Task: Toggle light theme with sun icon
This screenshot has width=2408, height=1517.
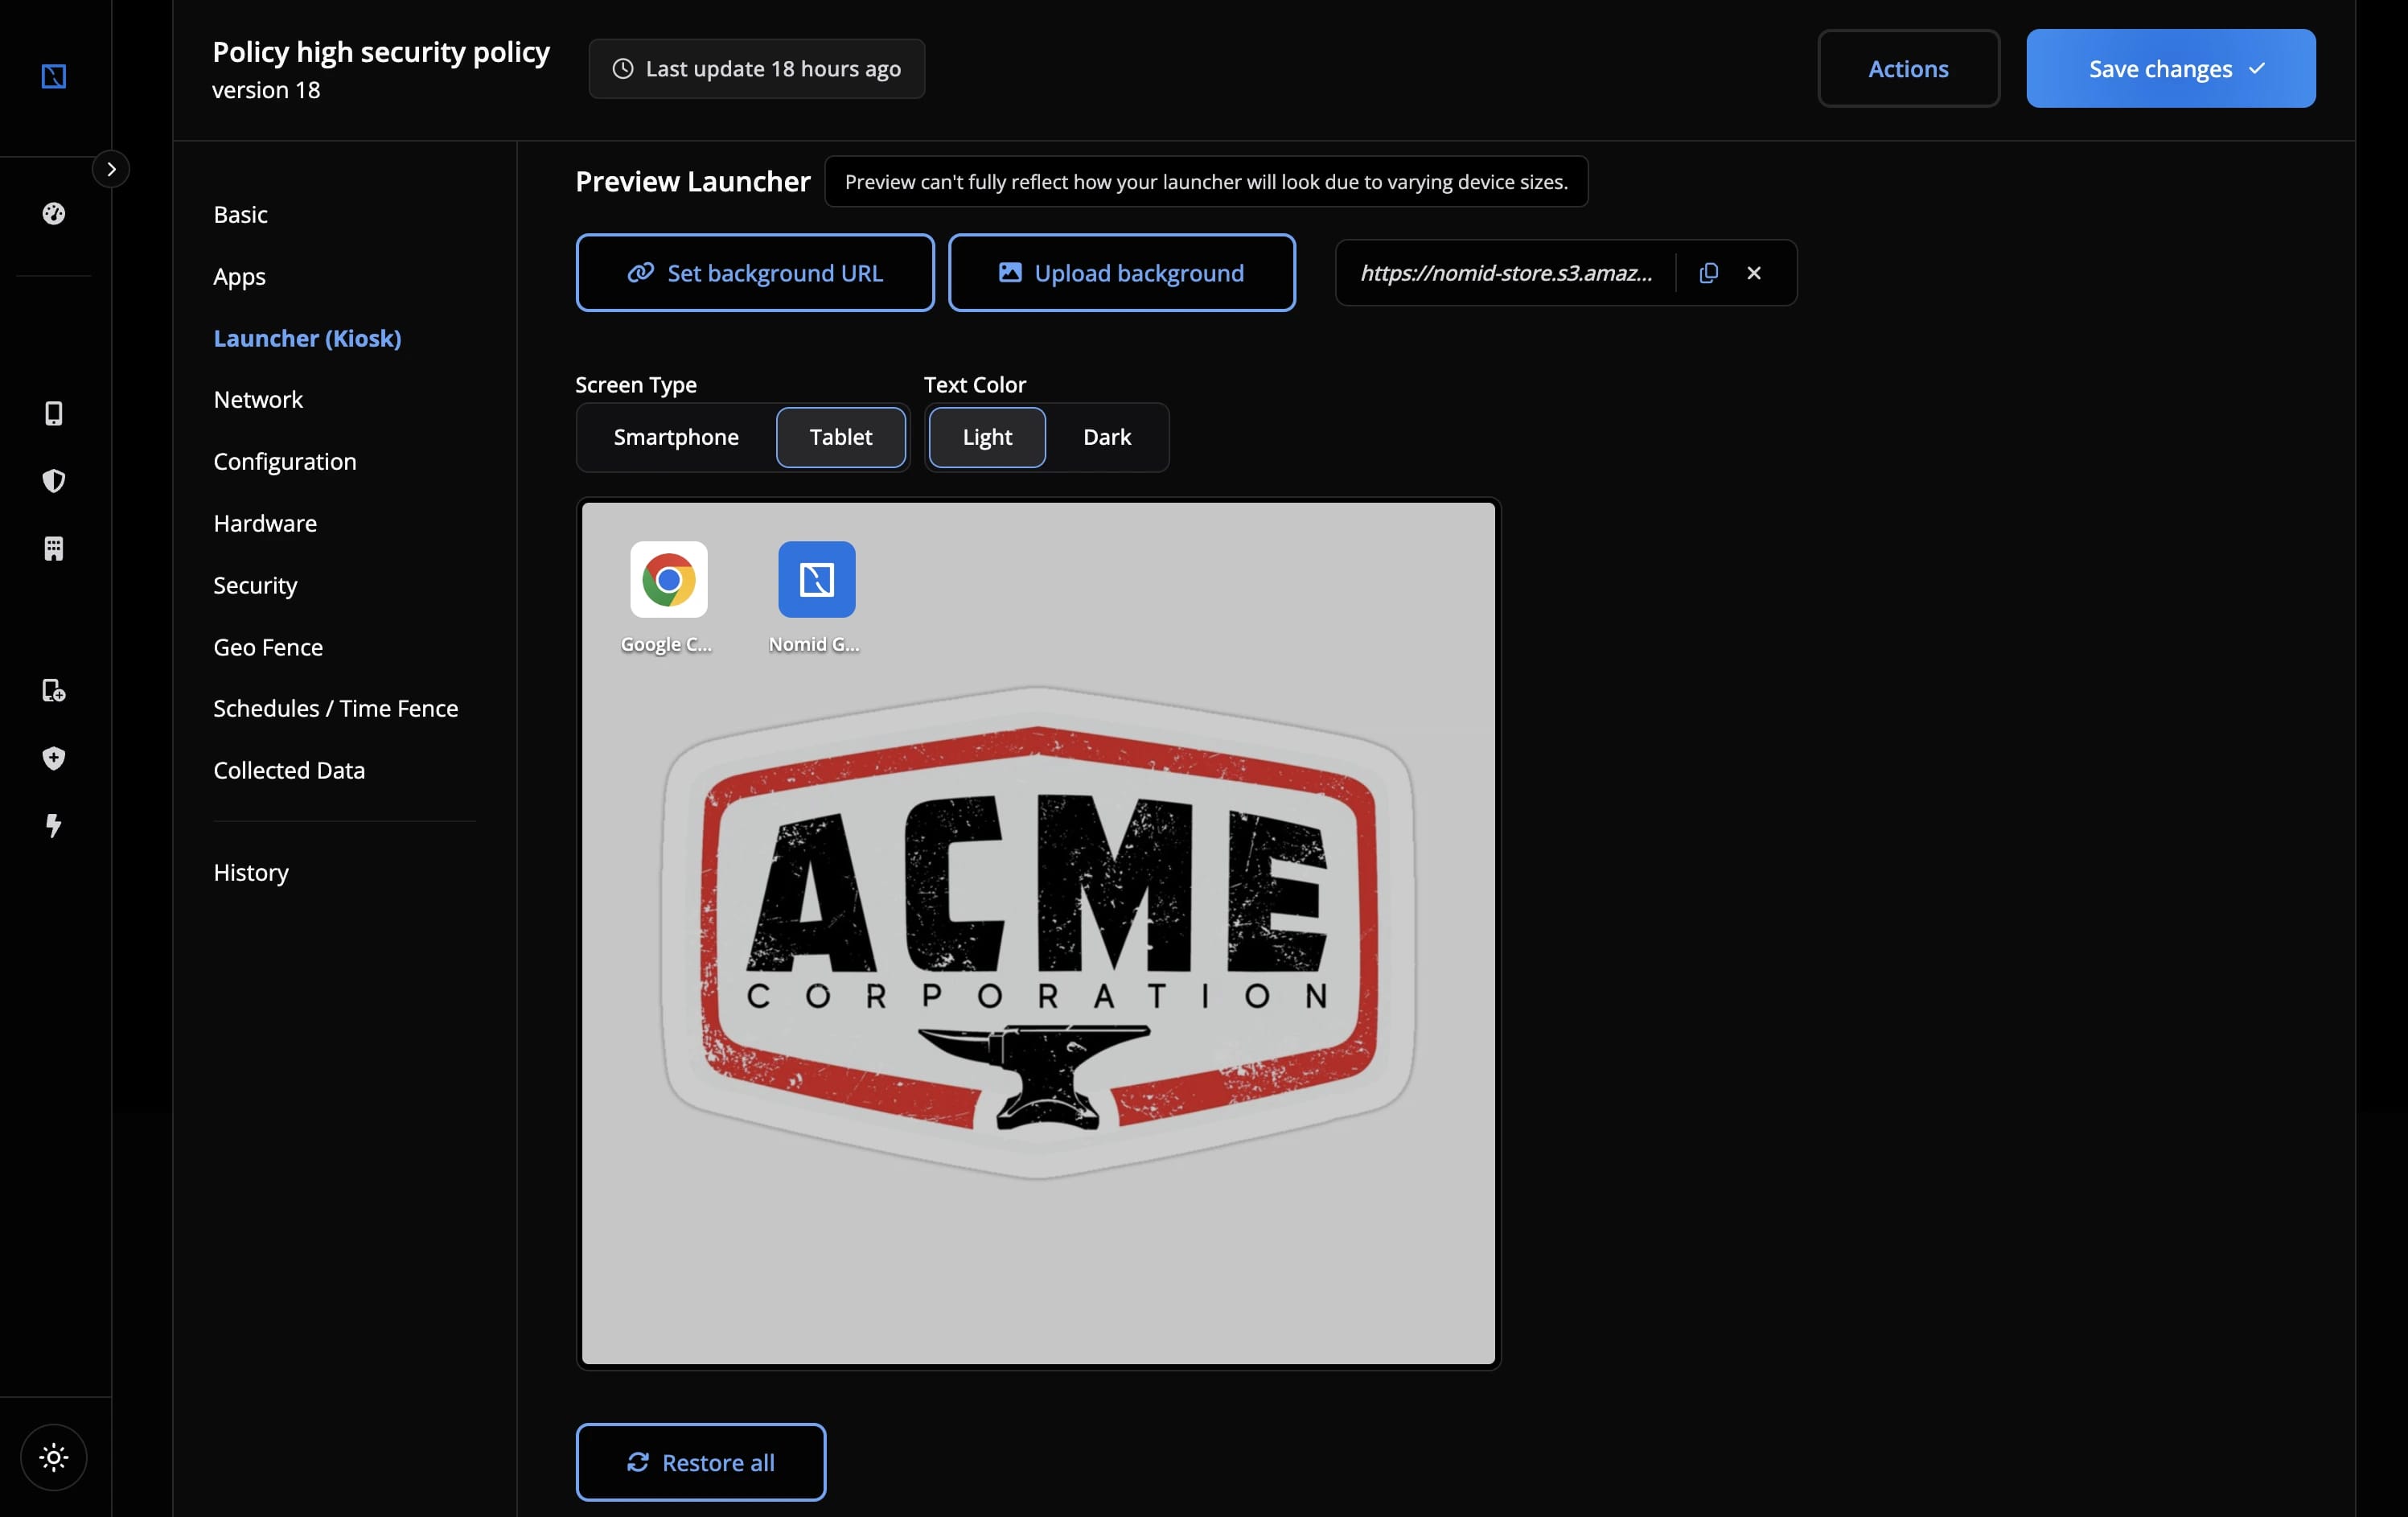Action: 54,1457
